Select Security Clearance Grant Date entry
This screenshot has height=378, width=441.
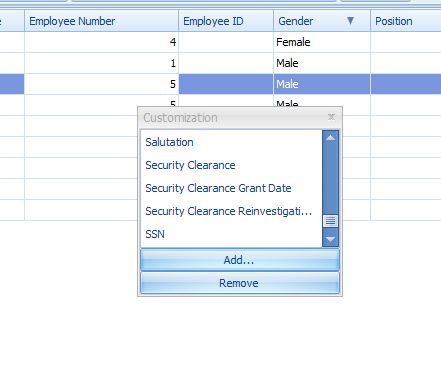point(231,188)
